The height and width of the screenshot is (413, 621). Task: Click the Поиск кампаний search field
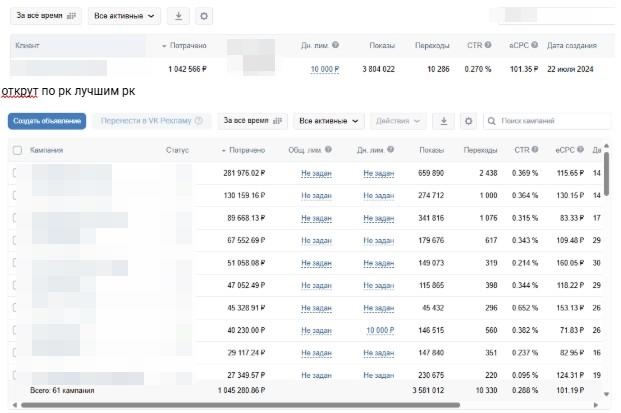(547, 121)
